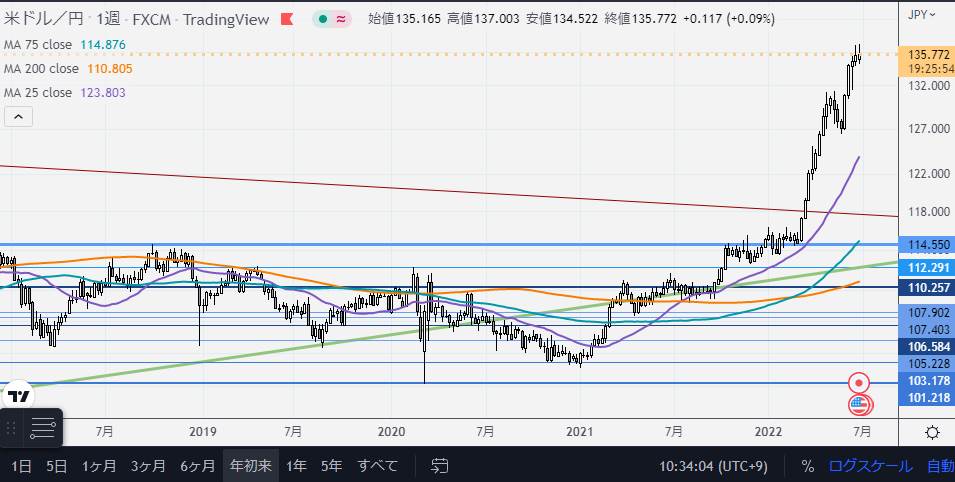The height and width of the screenshot is (482, 955).
Task: Click the 107.902 price level label
Action: click(x=928, y=312)
